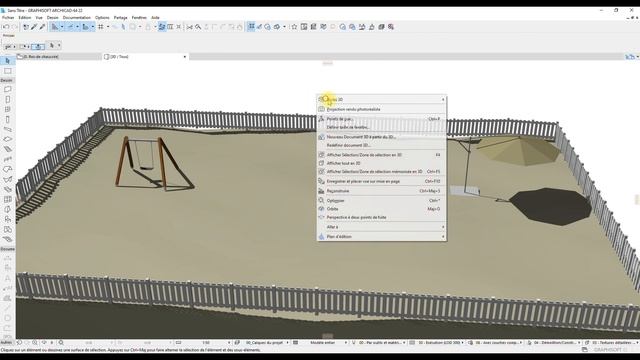640x360 pixels.
Task: Open the Par outils et matériaux pen set dropdown
Action: tap(382, 343)
